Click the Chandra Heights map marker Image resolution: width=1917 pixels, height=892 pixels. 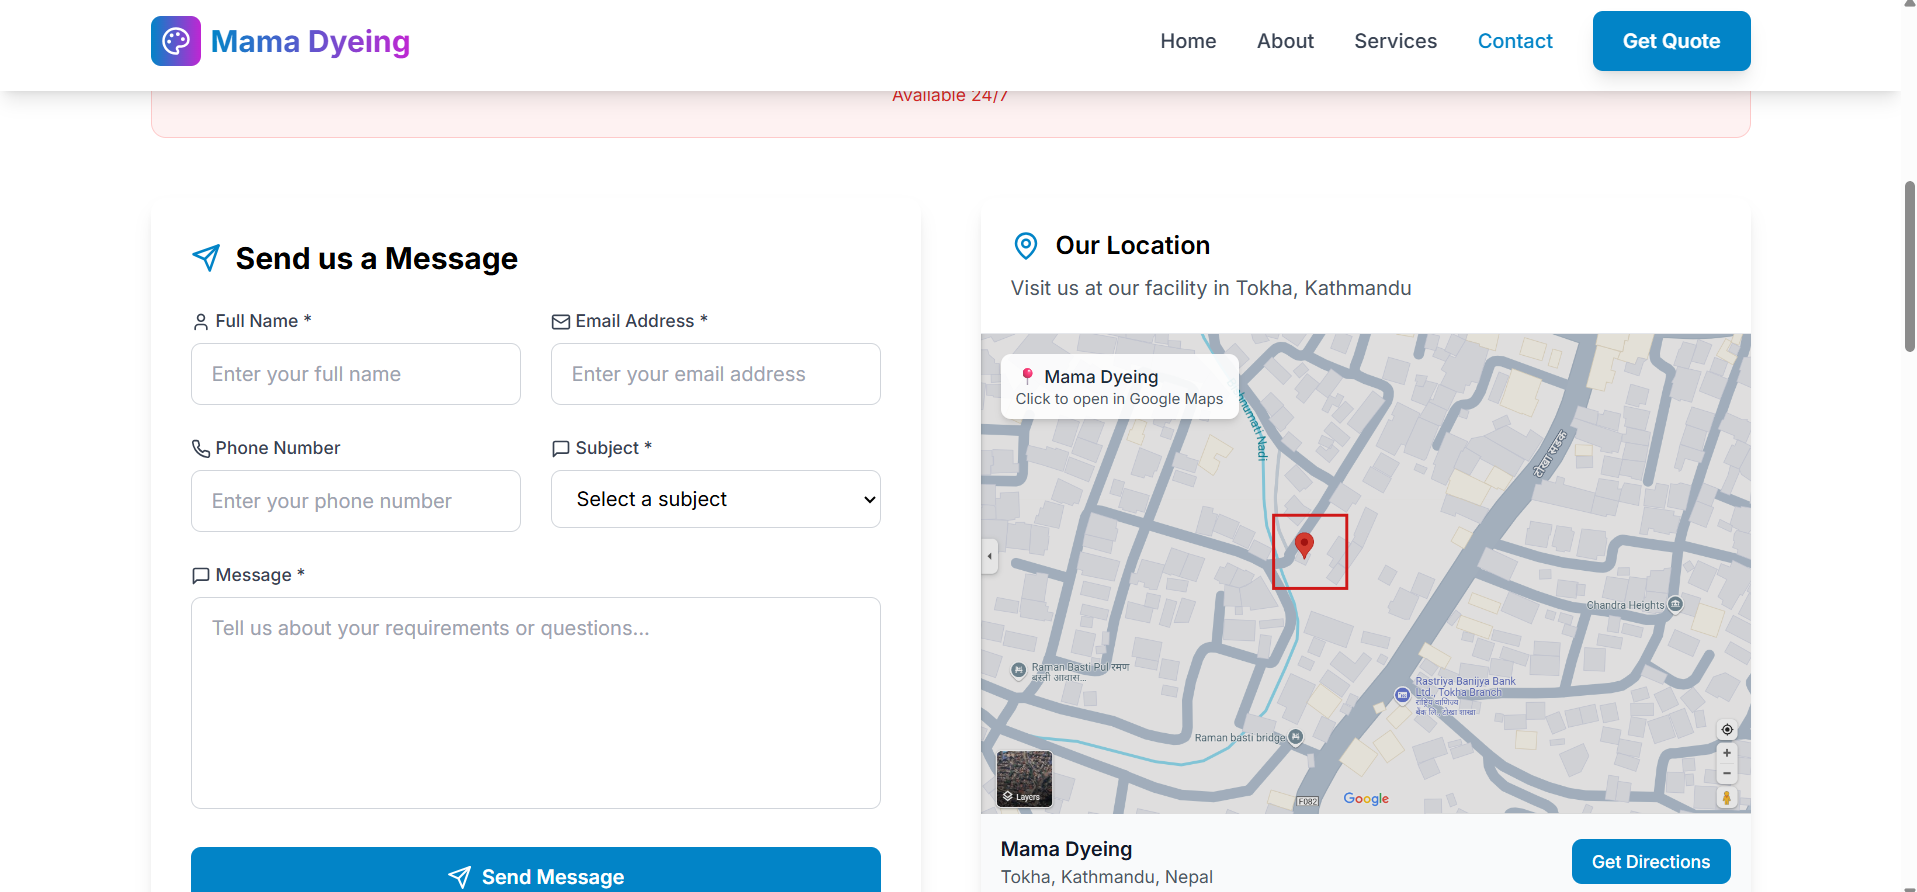pos(1675,604)
